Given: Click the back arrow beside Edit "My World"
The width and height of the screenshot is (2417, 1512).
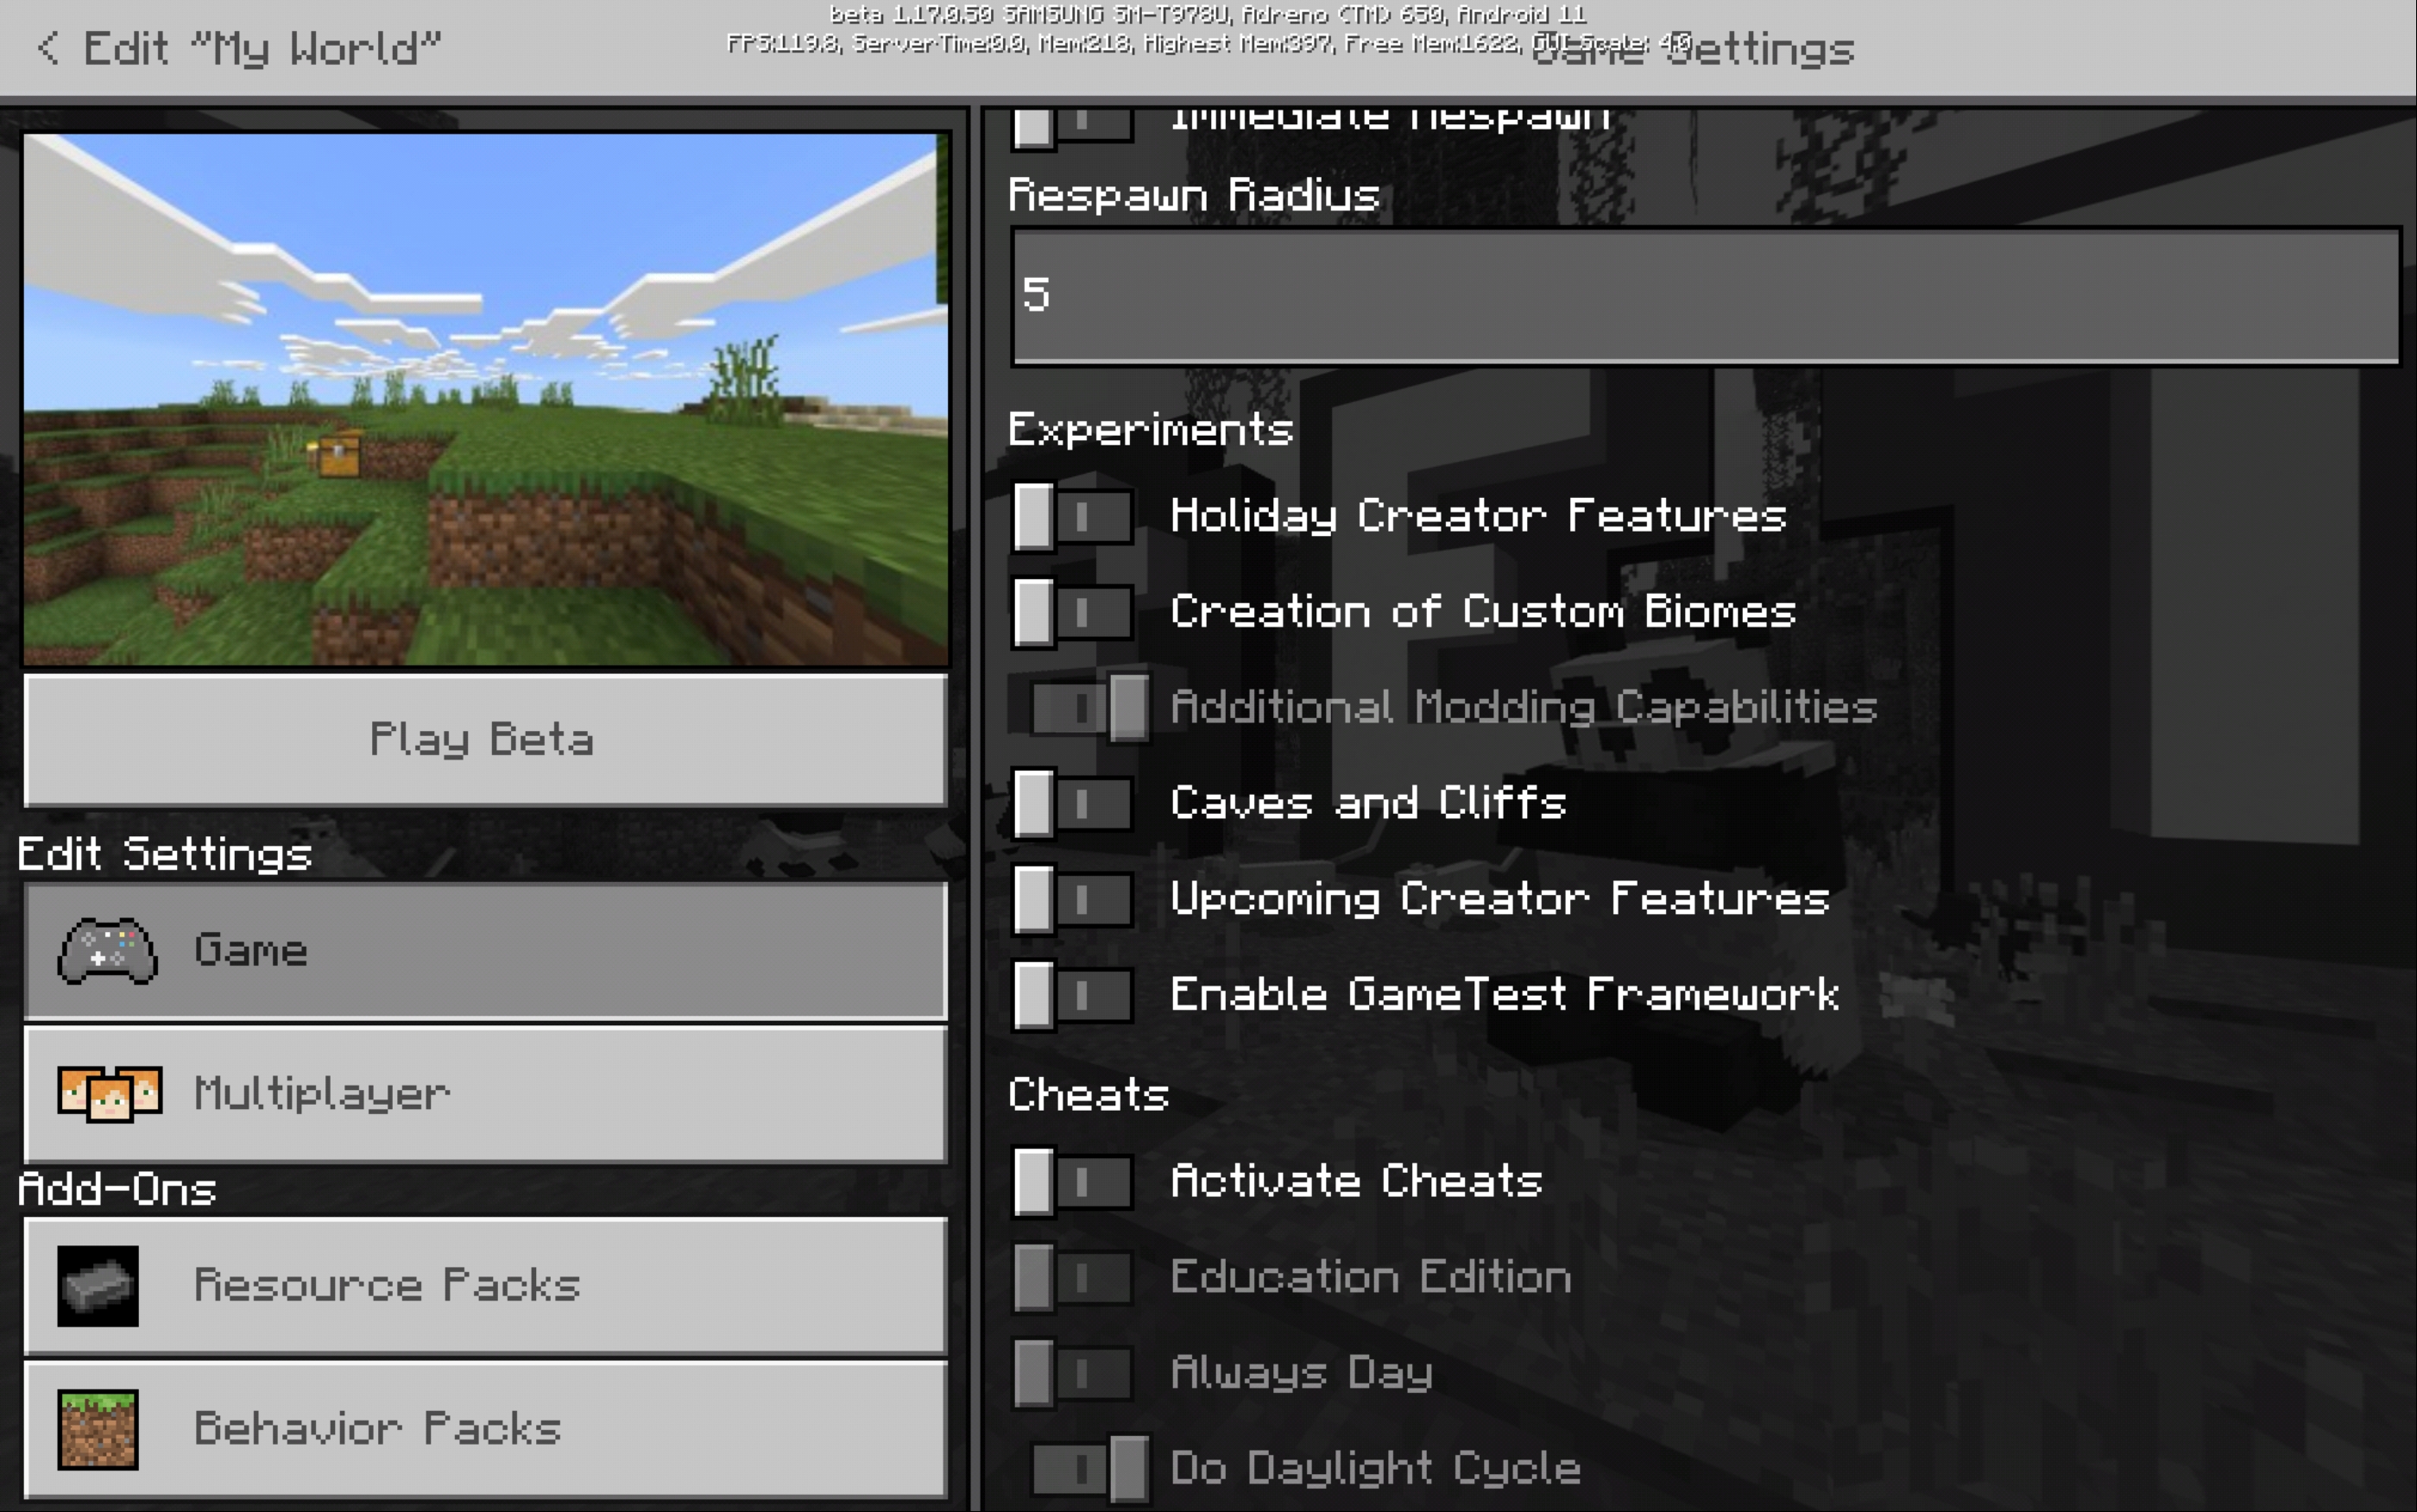Looking at the screenshot, I should coord(47,48).
